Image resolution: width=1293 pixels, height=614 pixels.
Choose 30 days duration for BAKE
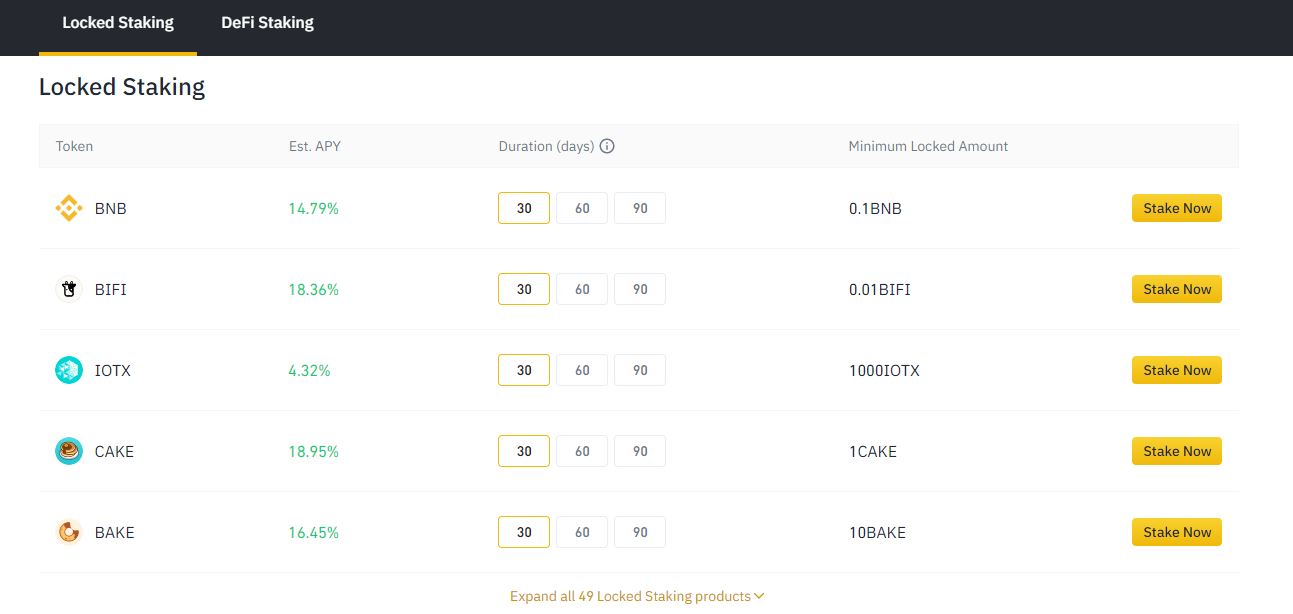point(524,532)
